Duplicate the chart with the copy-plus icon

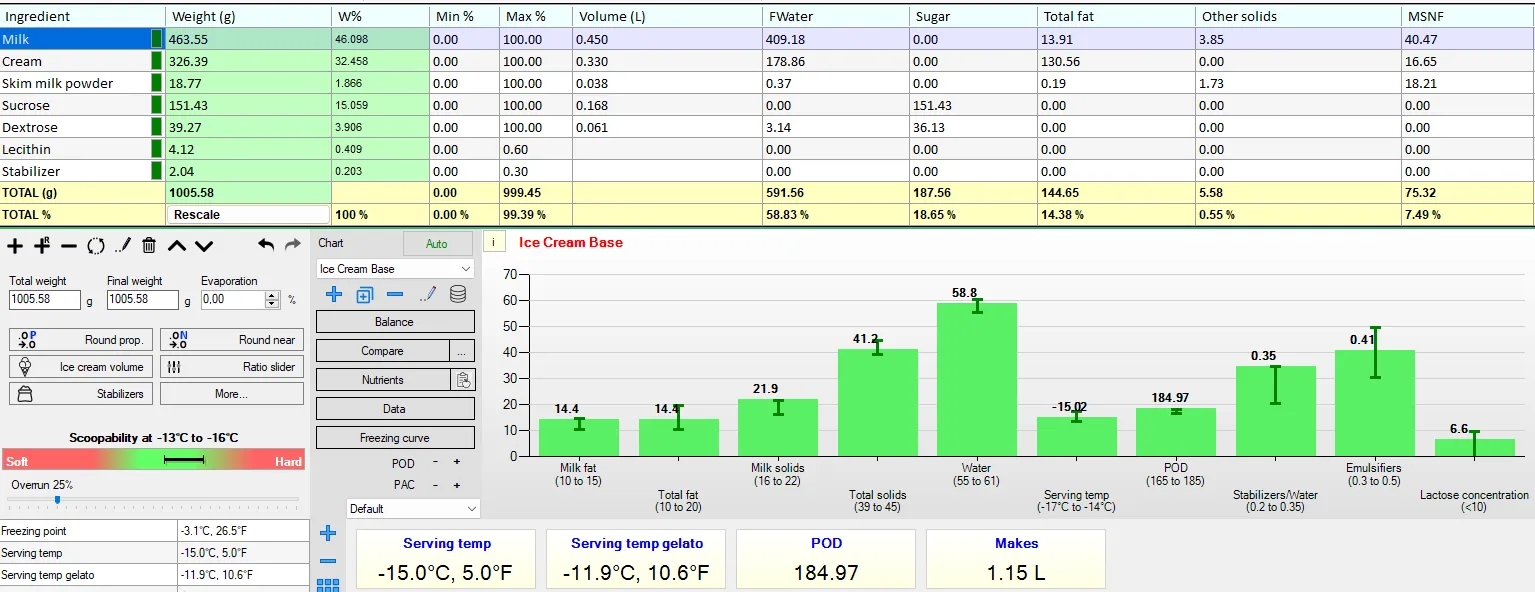tap(365, 294)
